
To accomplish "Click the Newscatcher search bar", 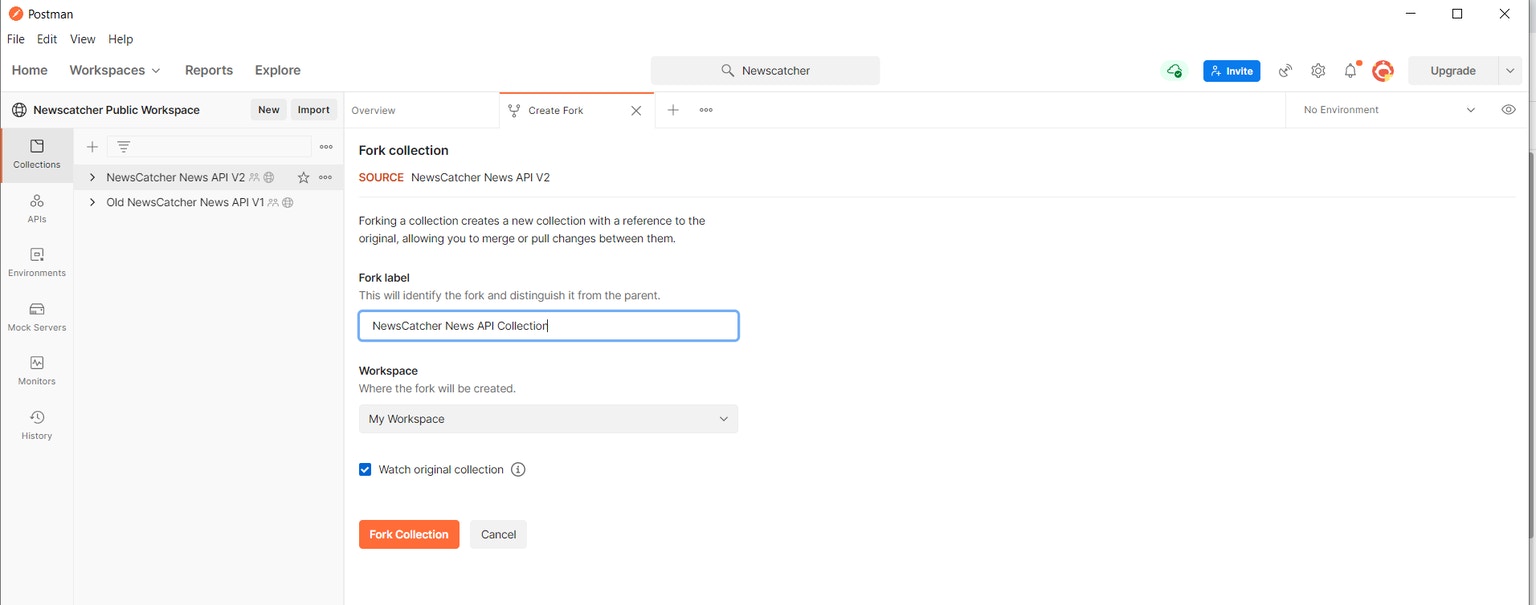I will pos(765,71).
